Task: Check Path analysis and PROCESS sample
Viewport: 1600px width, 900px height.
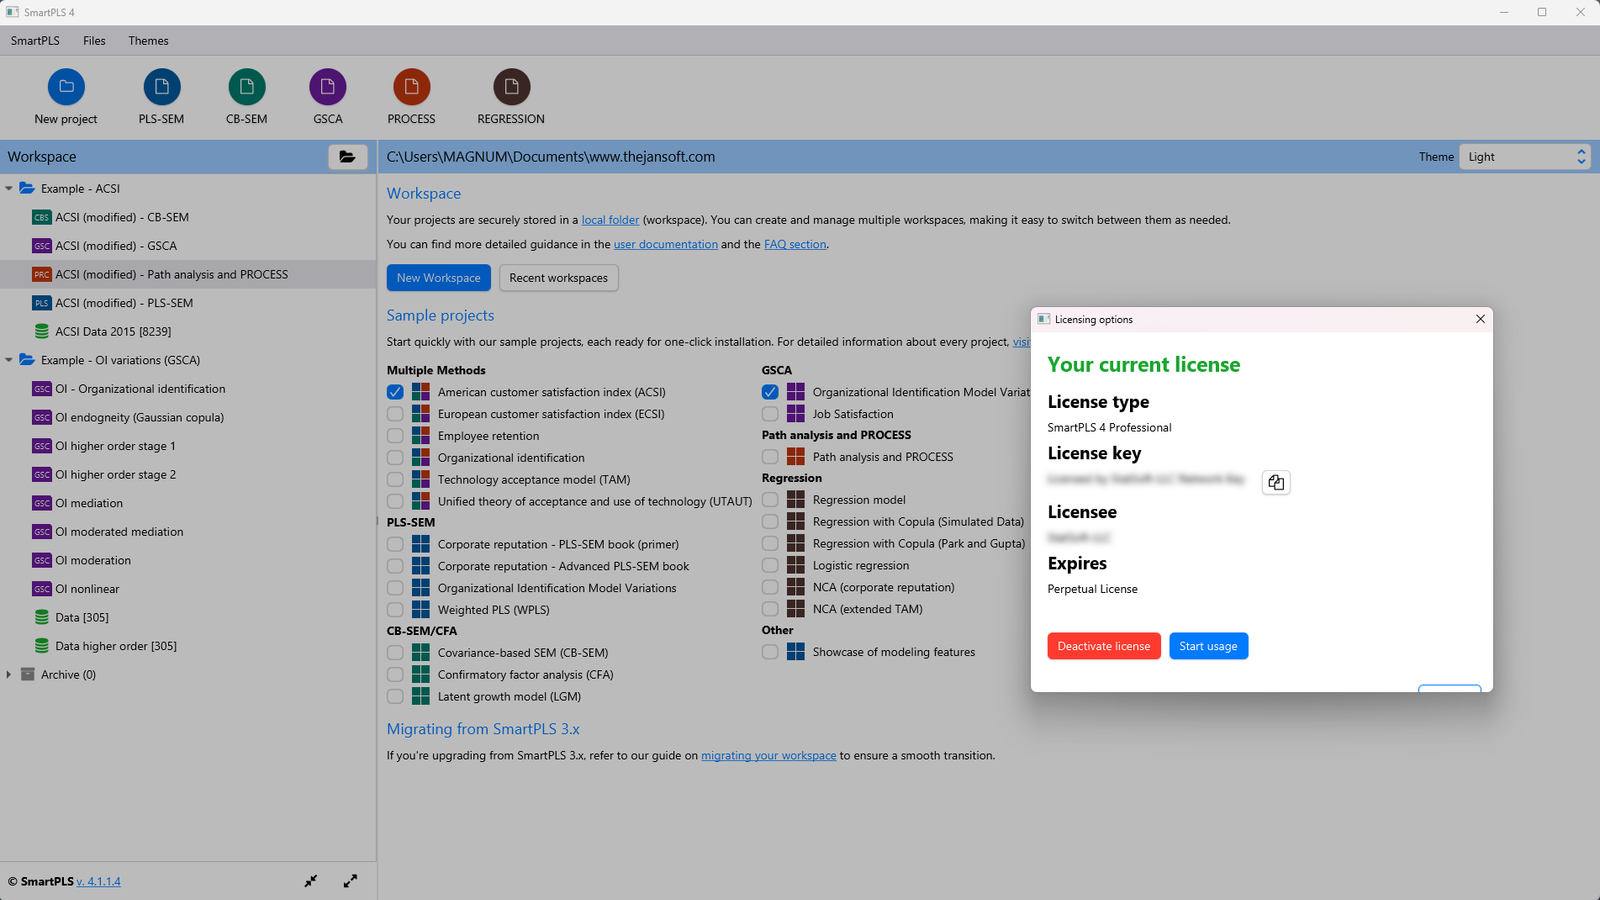Action: click(770, 457)
